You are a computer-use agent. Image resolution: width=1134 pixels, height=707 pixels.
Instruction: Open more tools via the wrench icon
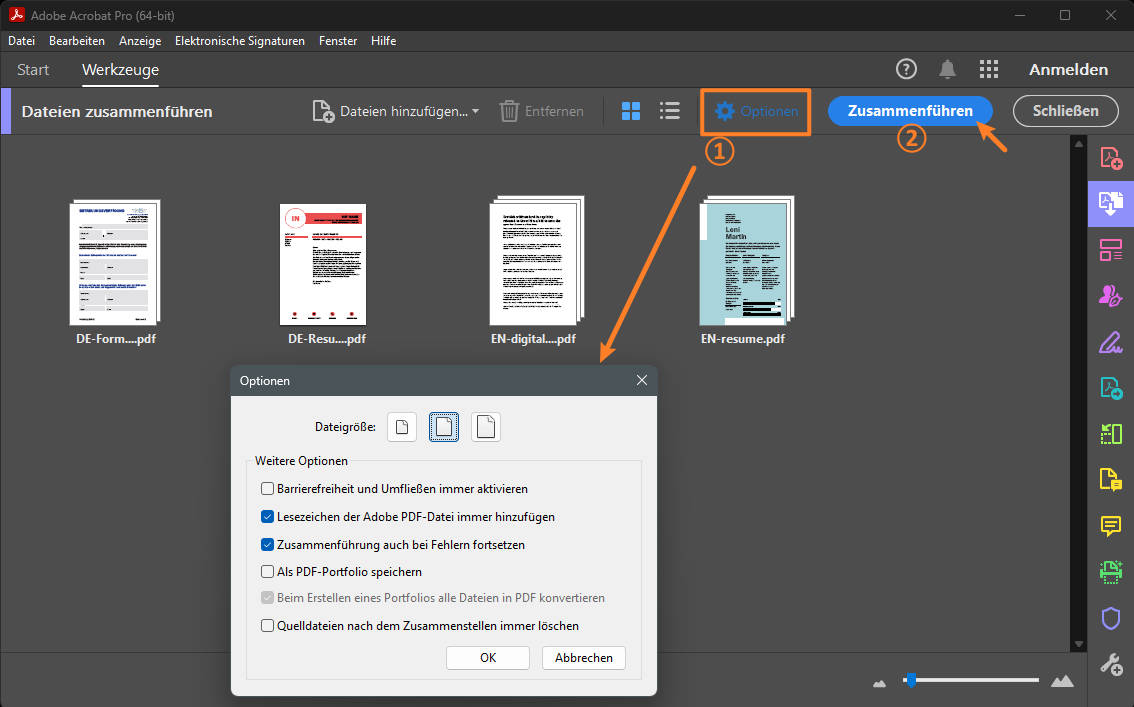[1110, 664]
